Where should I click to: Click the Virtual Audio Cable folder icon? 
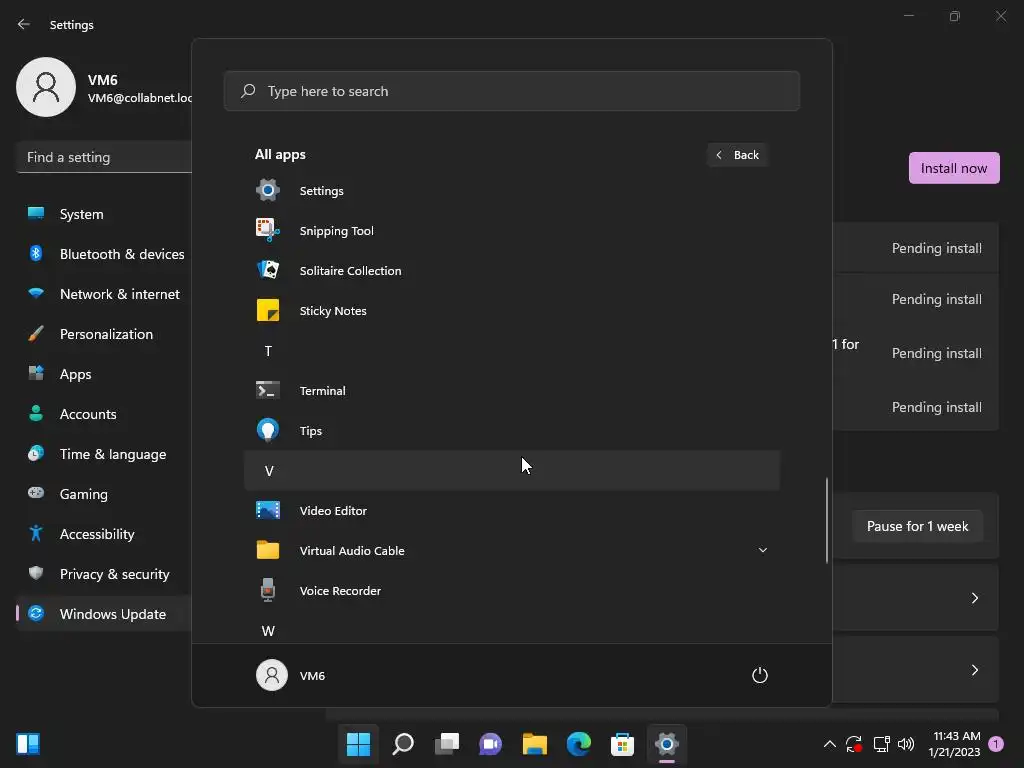click(x=268, y=551)
